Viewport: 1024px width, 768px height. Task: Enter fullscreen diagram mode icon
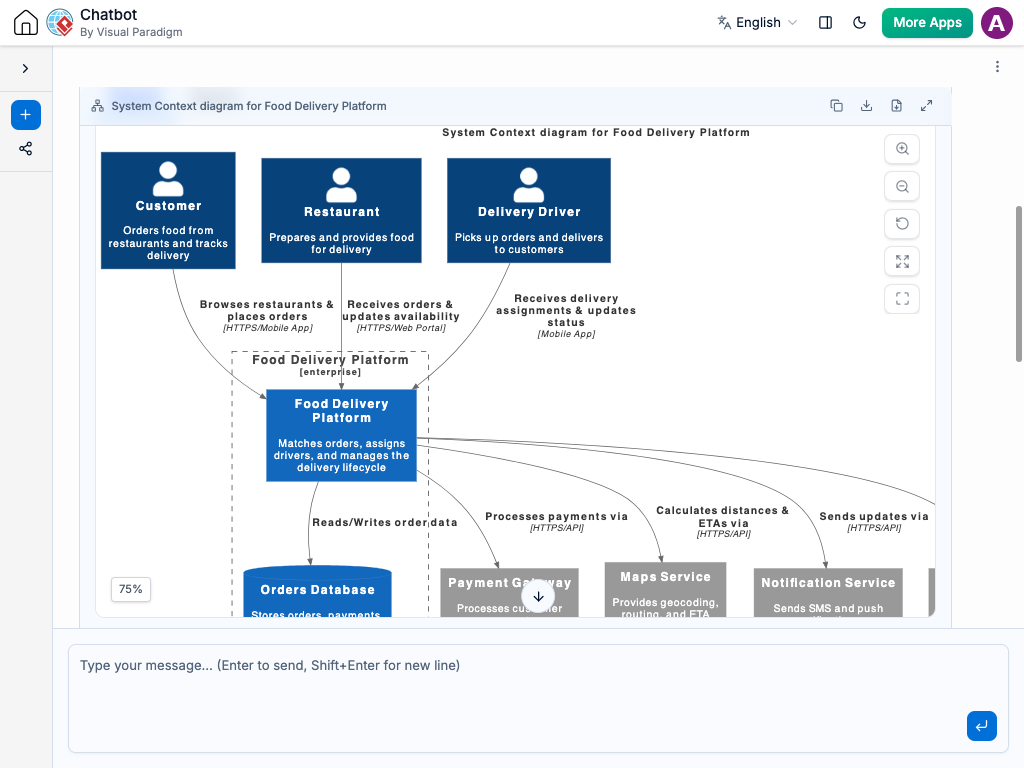[902, 299]
